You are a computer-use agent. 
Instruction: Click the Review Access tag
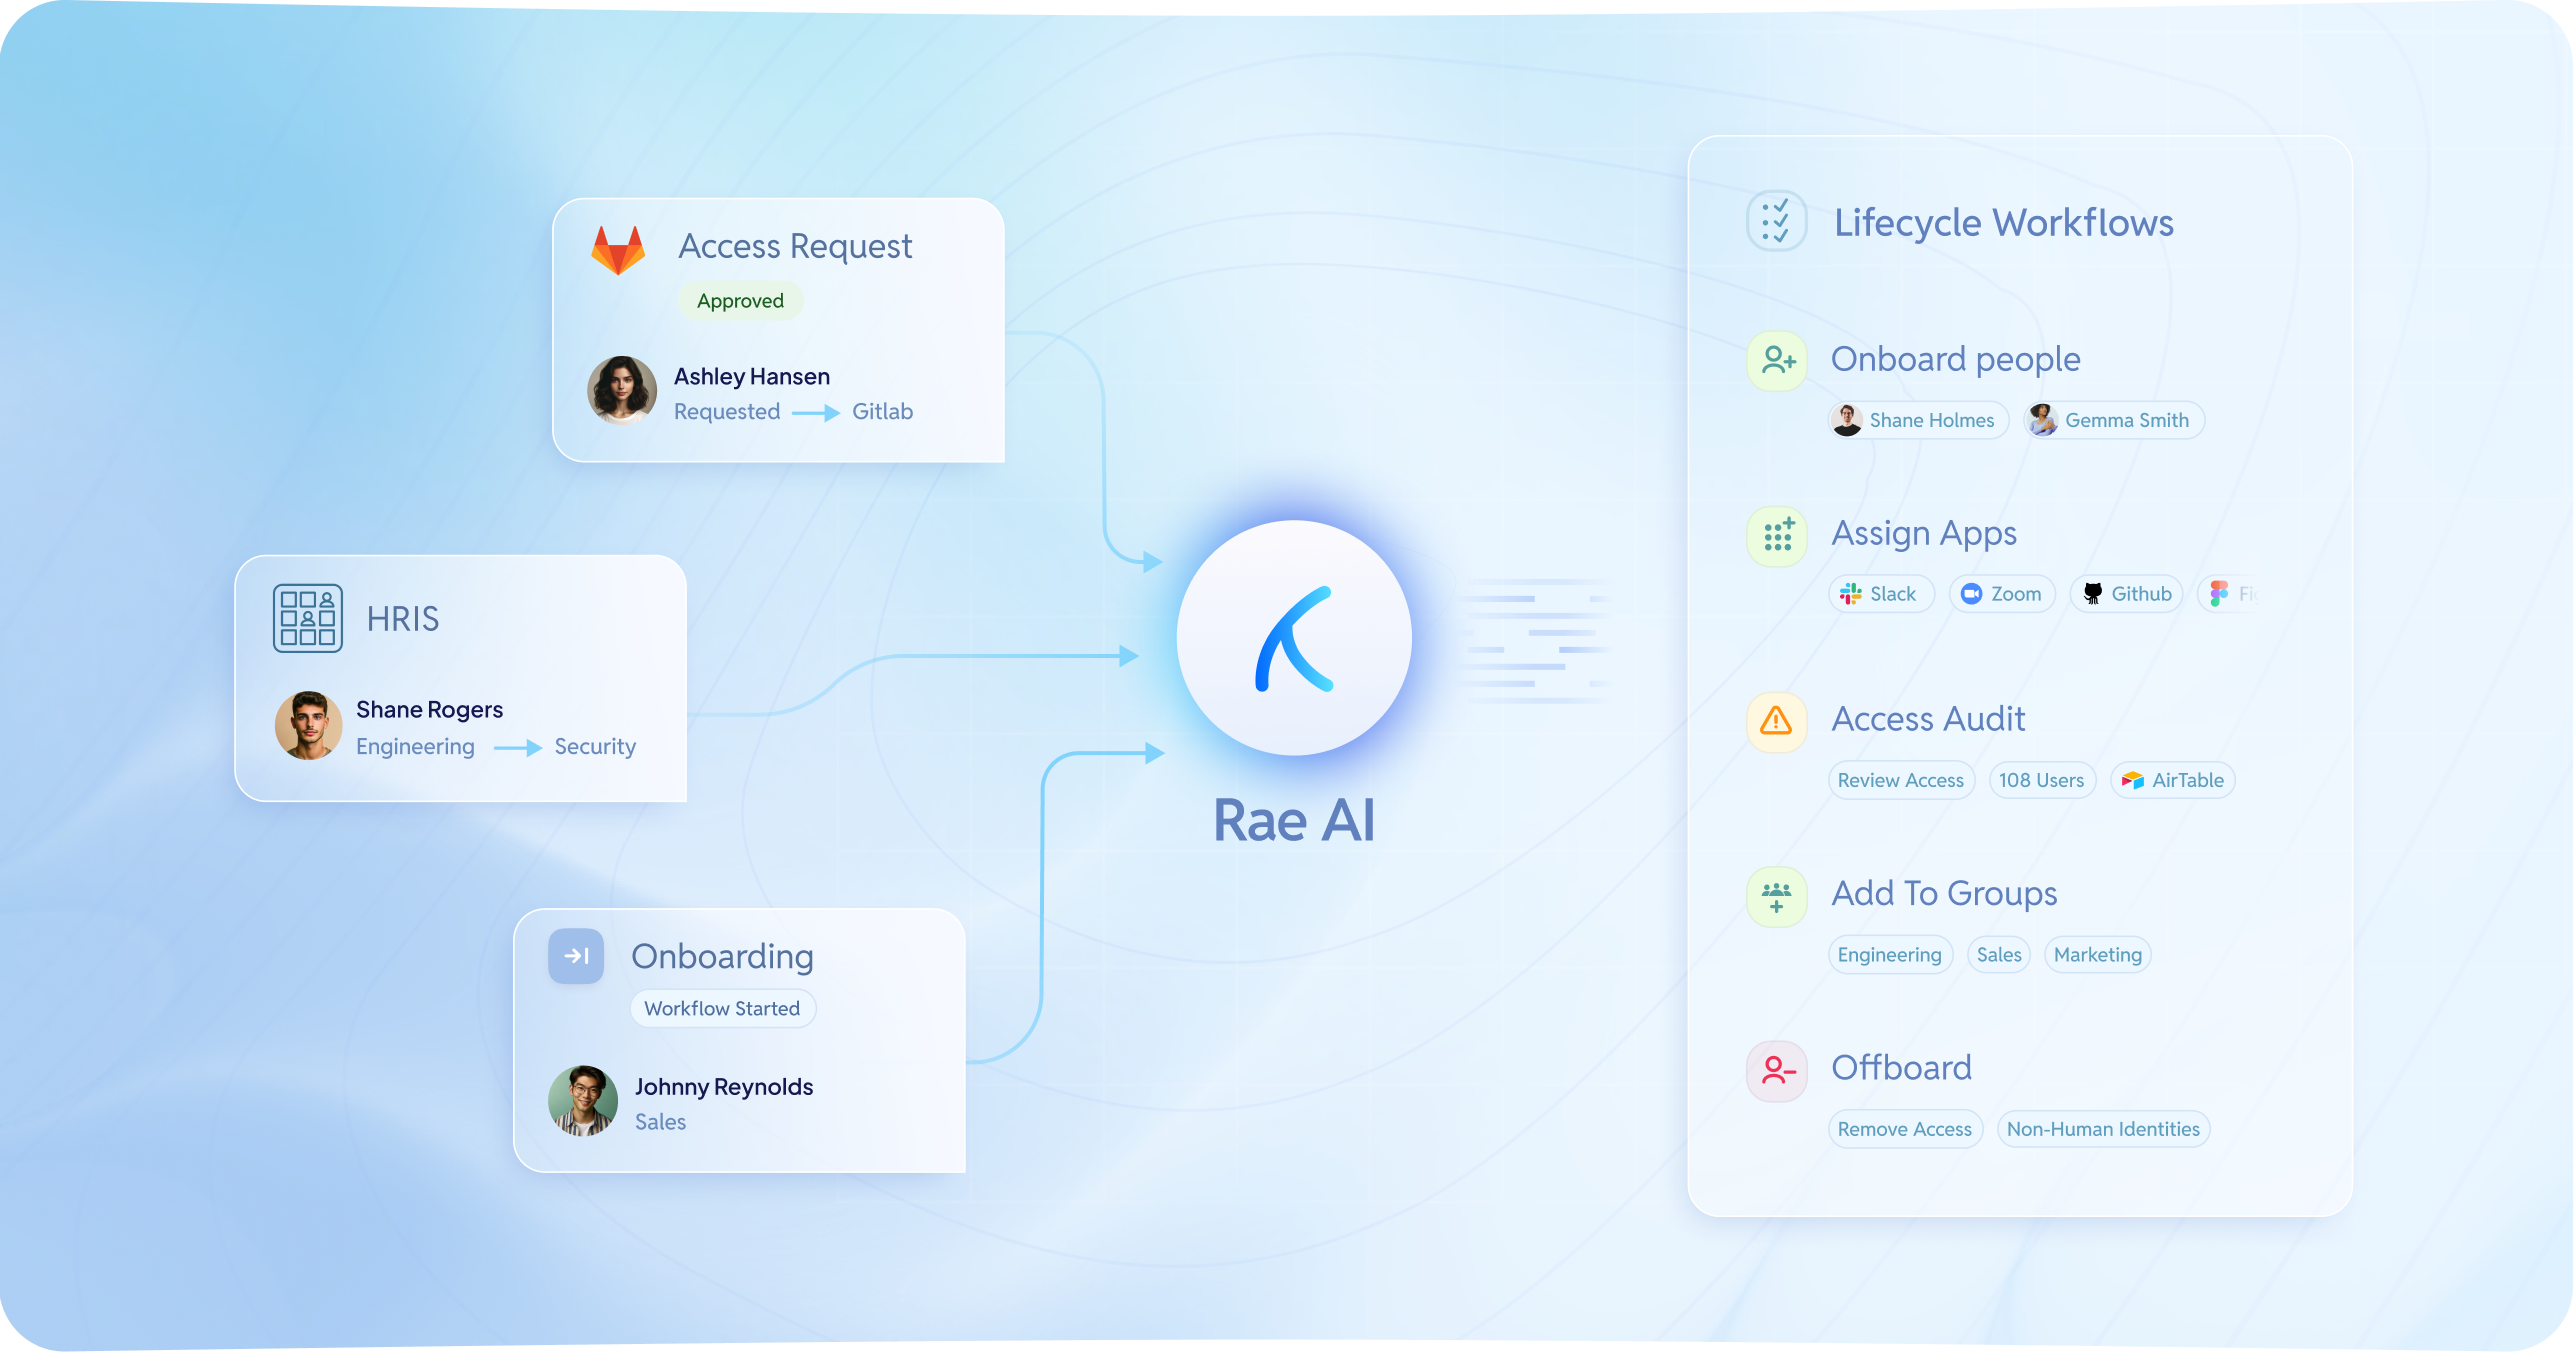pyautogui.click(x=1900, y=780)
